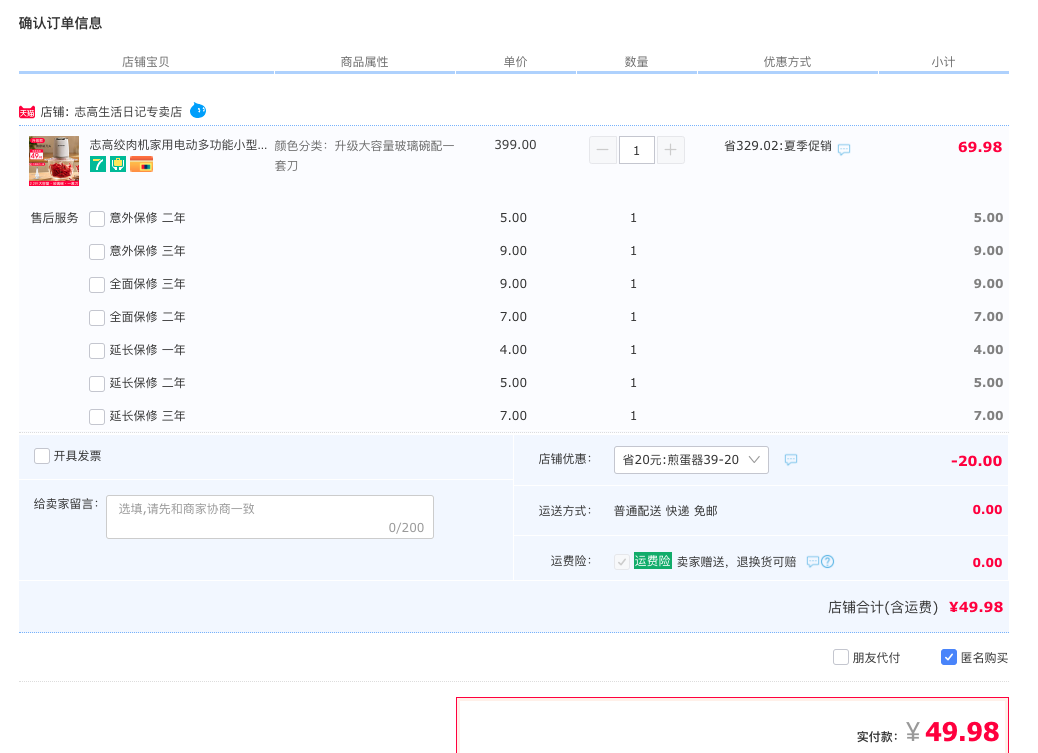The width and height of the screenshot is (1038, 753).
Task: Click the quantity input showing 1
Action: pos(637,150)
